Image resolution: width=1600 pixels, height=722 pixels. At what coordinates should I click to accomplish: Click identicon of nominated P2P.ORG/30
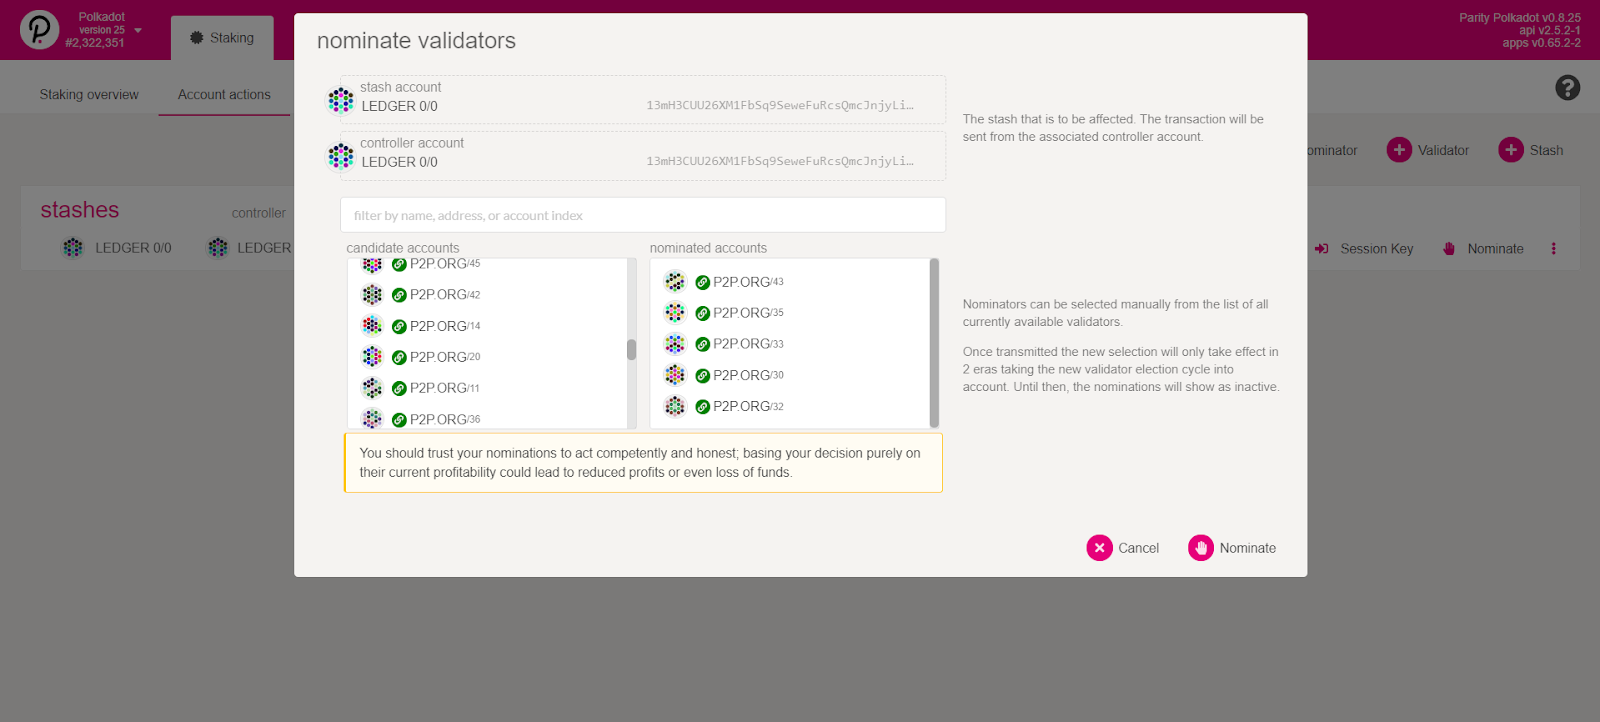[675, 374]
